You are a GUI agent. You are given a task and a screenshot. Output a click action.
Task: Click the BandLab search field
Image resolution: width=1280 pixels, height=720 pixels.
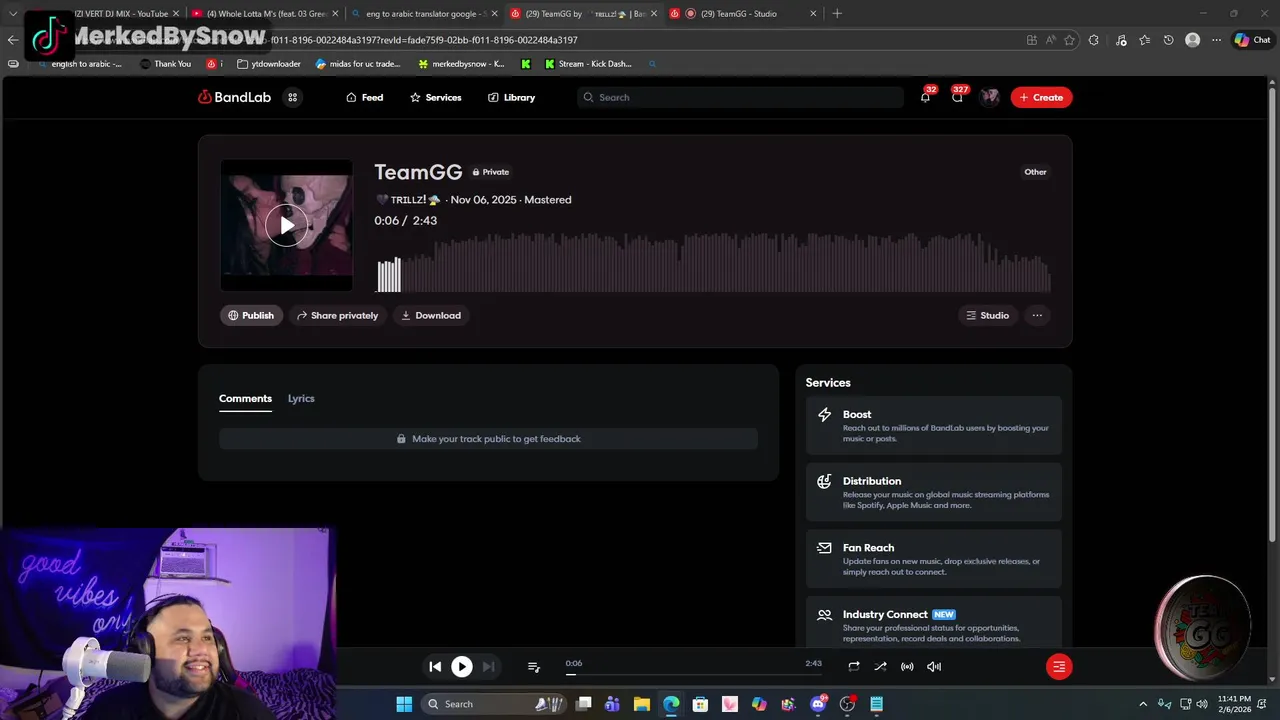point(740,97)
